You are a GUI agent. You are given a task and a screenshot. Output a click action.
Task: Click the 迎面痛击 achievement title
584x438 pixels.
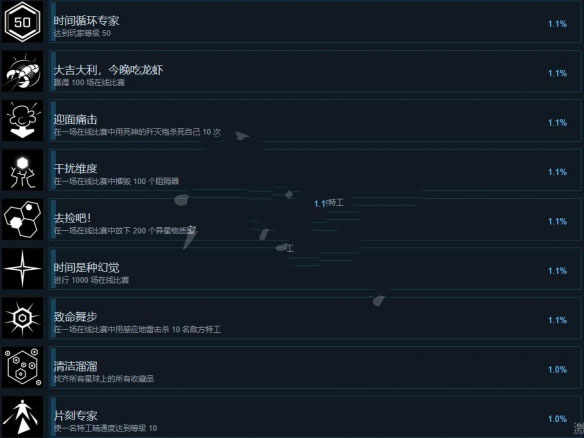[75, 119]
